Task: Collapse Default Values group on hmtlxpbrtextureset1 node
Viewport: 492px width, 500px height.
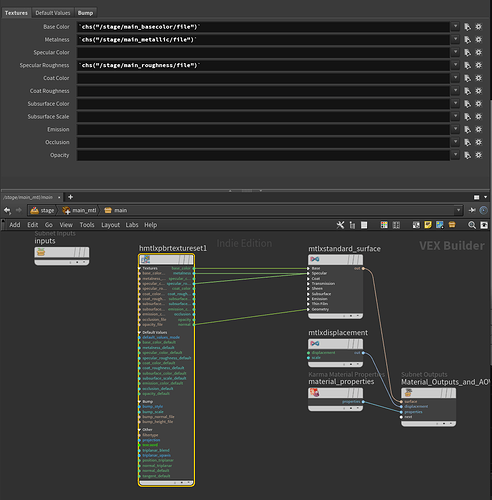Action: pyautogui.click(x=140, y=333)
